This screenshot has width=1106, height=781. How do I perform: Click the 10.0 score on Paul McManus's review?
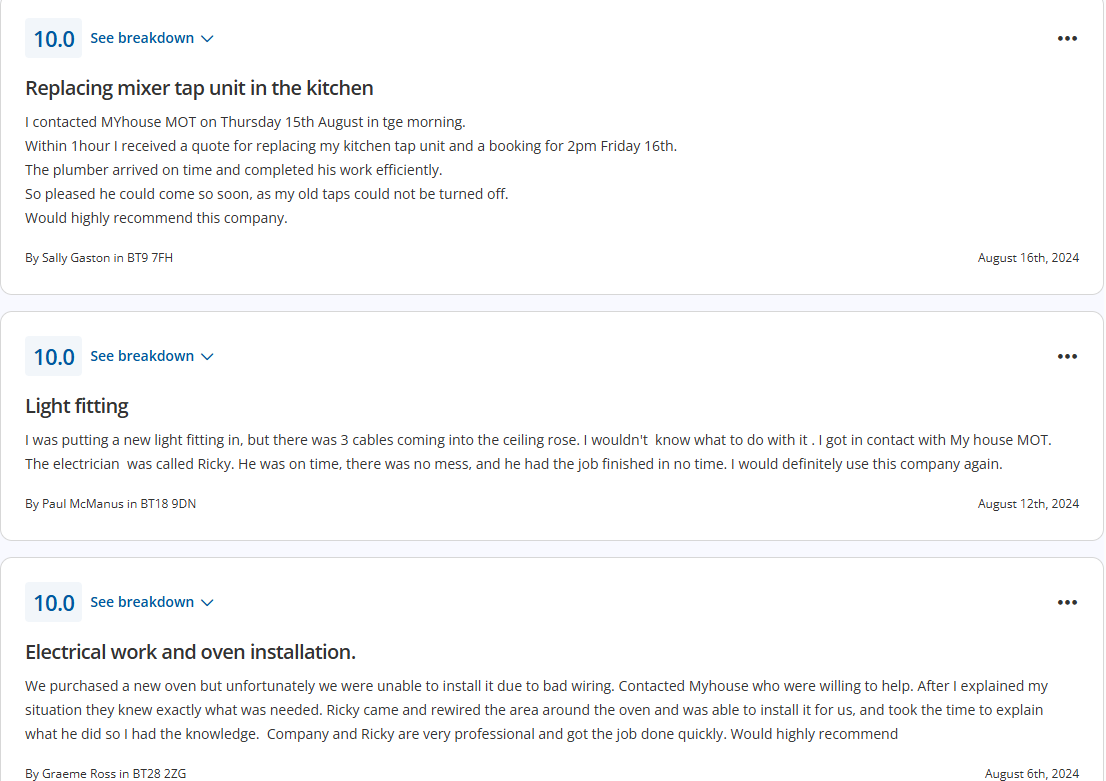[54, 357]
